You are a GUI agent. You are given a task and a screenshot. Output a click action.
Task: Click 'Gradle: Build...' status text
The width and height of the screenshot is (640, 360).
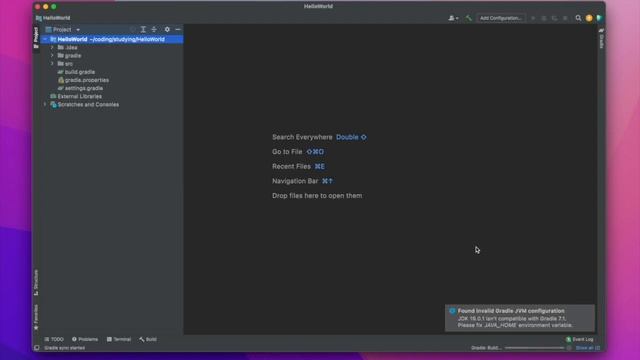coord(486,348)
